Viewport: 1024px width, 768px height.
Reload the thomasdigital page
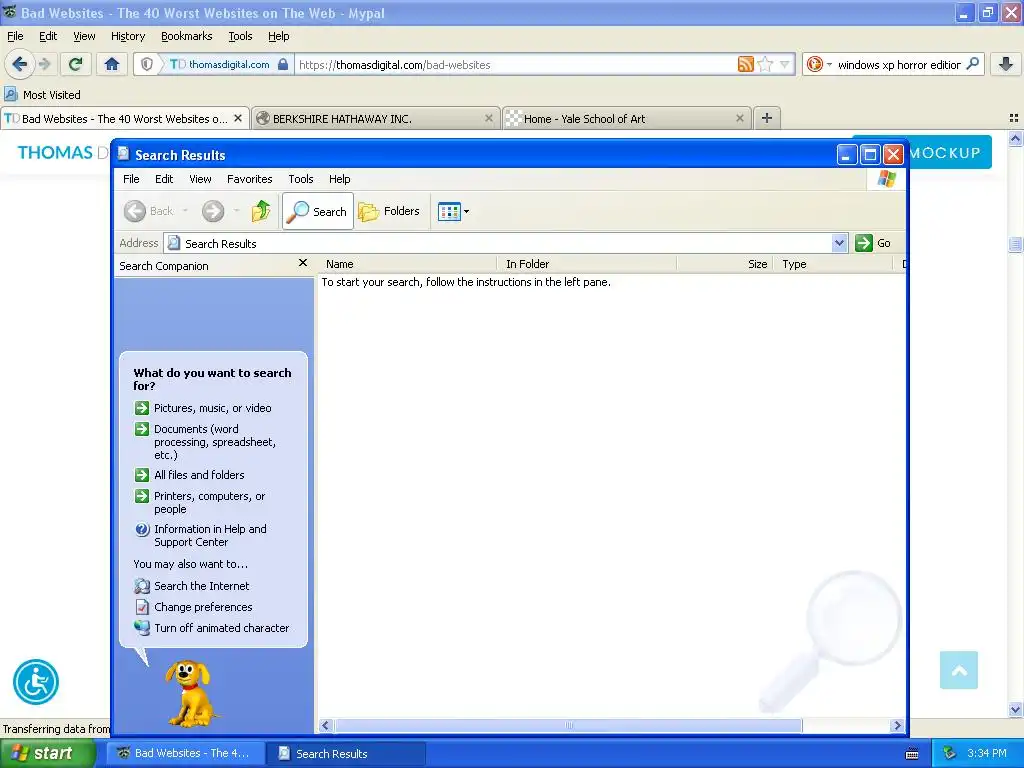tap(76, 64)
